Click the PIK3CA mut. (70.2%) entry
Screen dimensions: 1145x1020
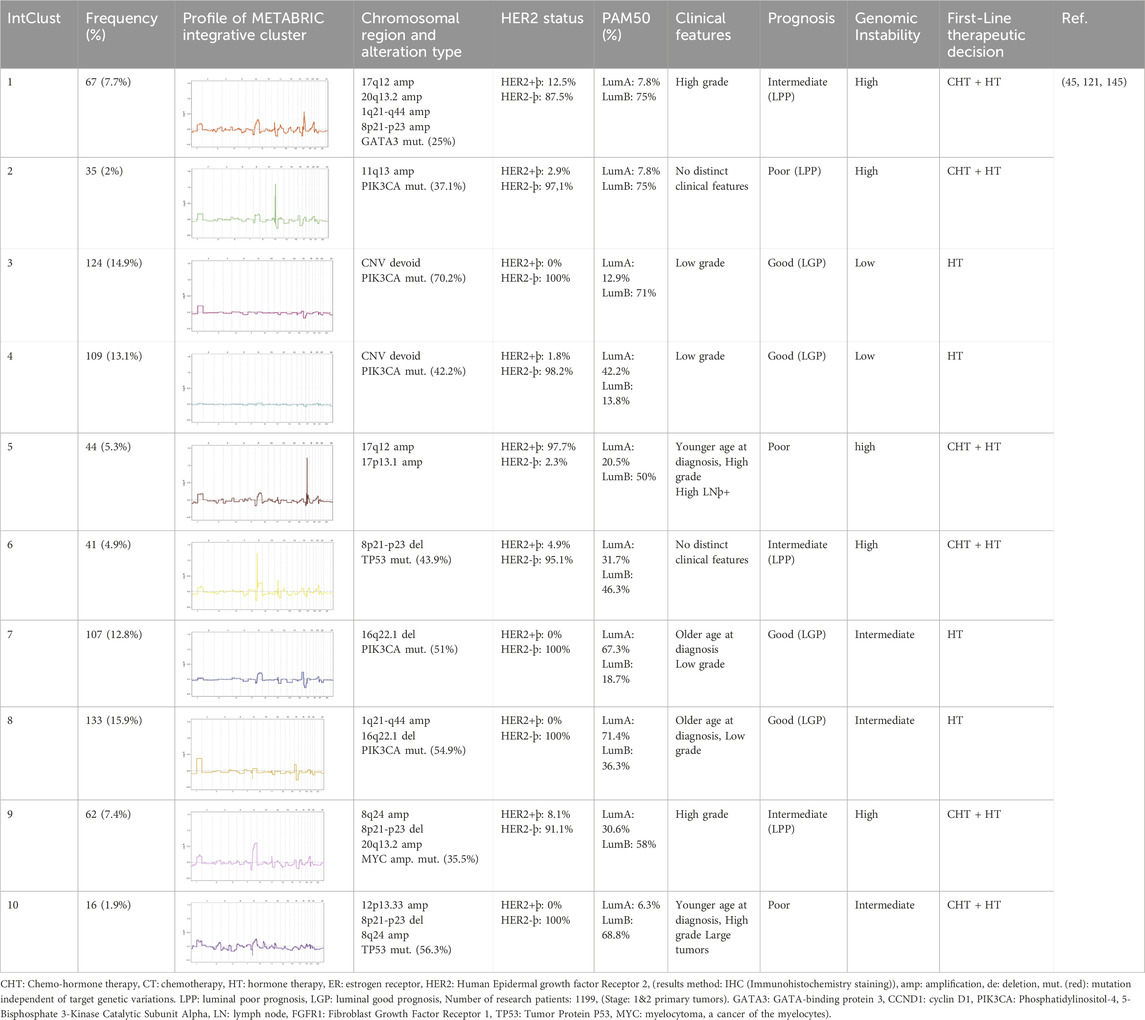[x=413, y=278]
